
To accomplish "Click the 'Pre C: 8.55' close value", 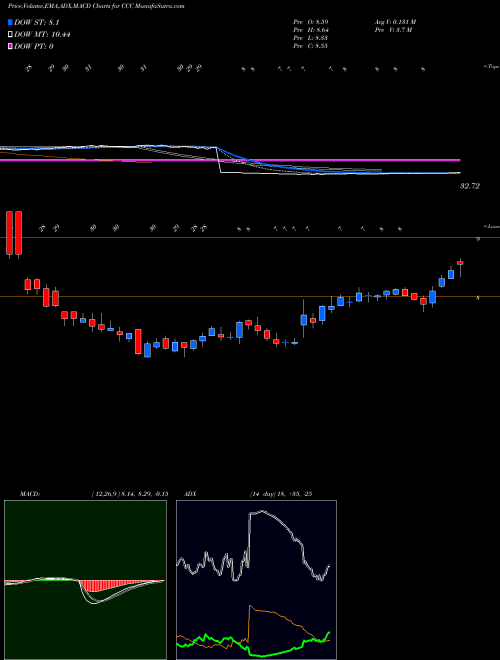I will (x=311, y=46).
